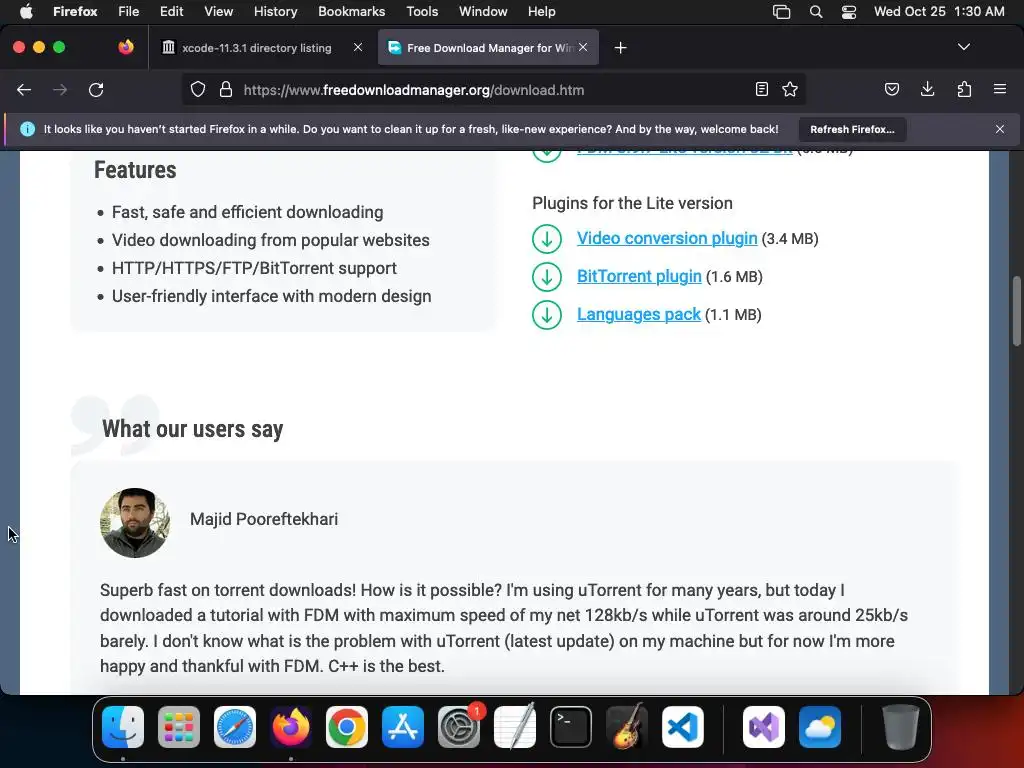Click the info icon in notification bar
Image resolution: width=1024 pixels, height=768 pixels.
point(27,129)
